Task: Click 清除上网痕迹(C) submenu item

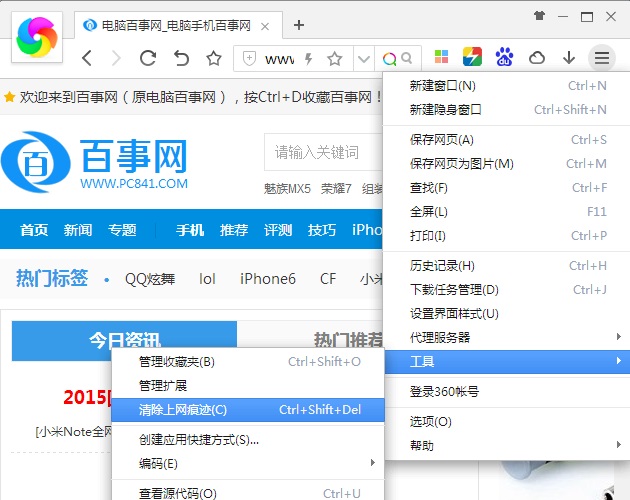Action: (x=248, y=410)
